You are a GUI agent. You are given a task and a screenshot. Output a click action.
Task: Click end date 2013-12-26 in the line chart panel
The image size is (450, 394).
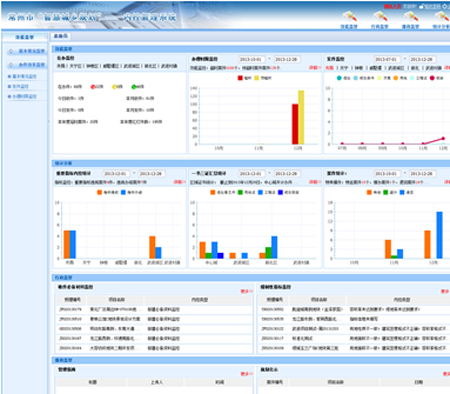coord(422,59)
